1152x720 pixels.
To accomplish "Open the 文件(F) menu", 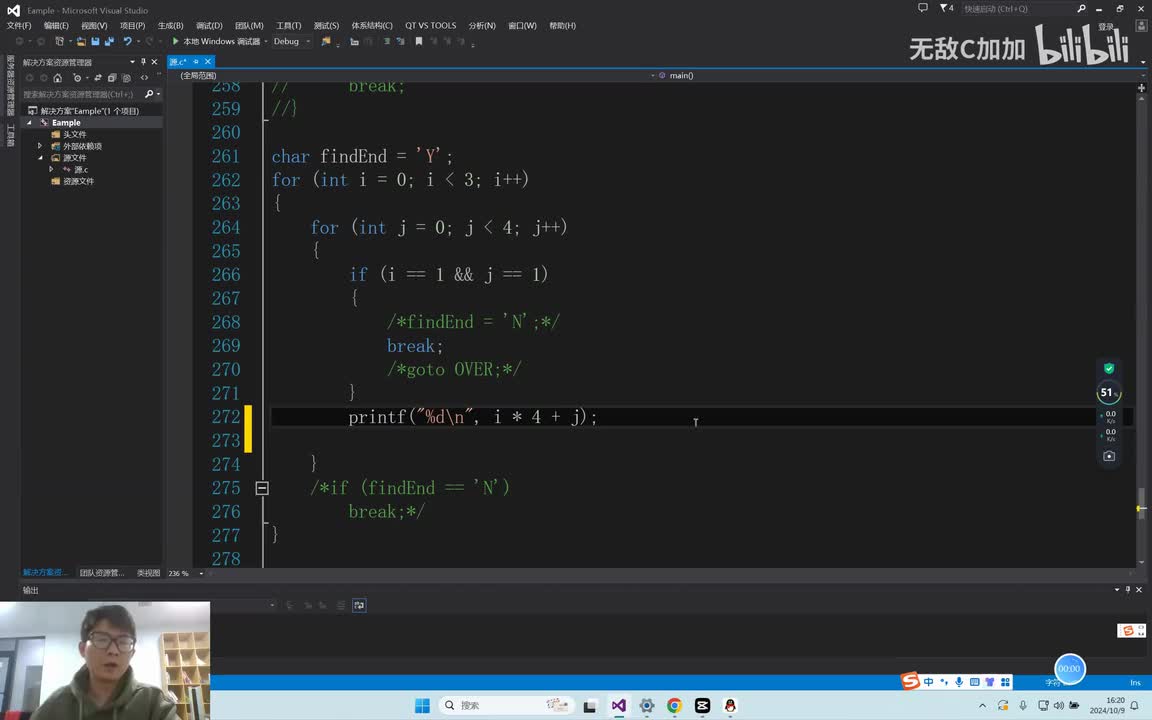I will coord(19,25).
